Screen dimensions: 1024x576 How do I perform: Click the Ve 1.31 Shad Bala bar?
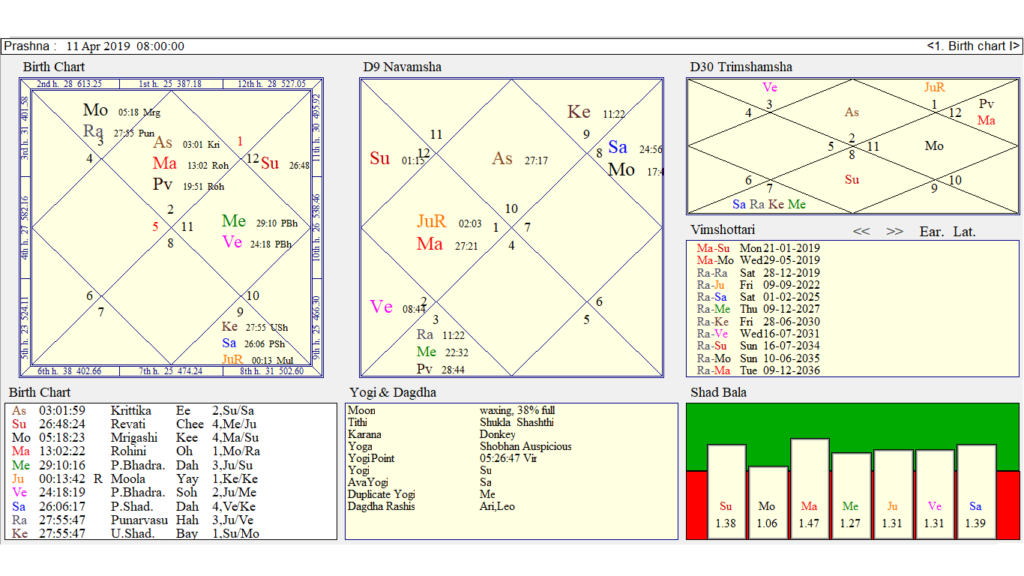(935, 494)
